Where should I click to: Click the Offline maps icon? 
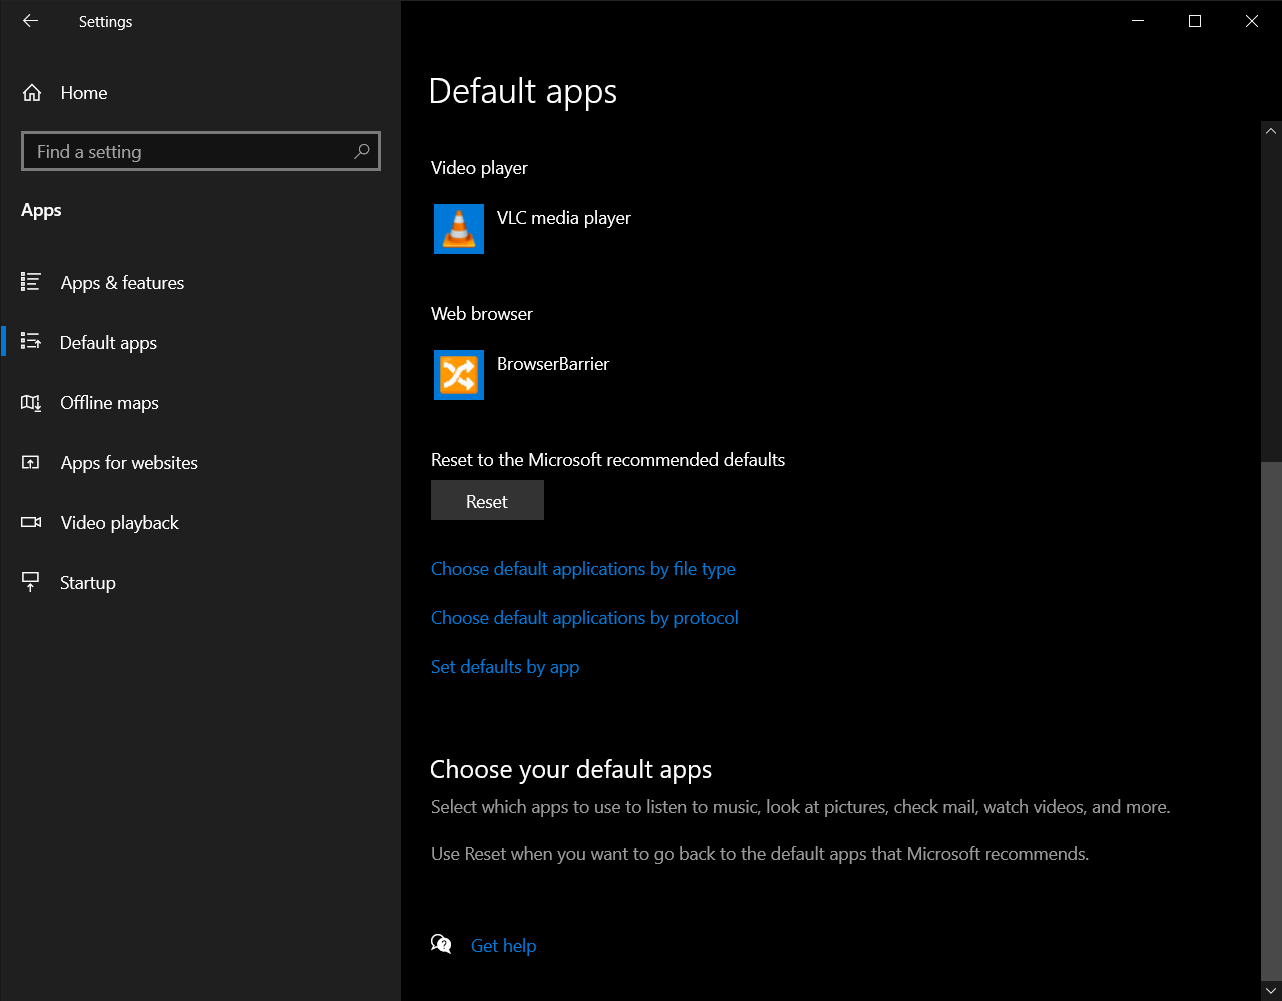click(31, 402)
